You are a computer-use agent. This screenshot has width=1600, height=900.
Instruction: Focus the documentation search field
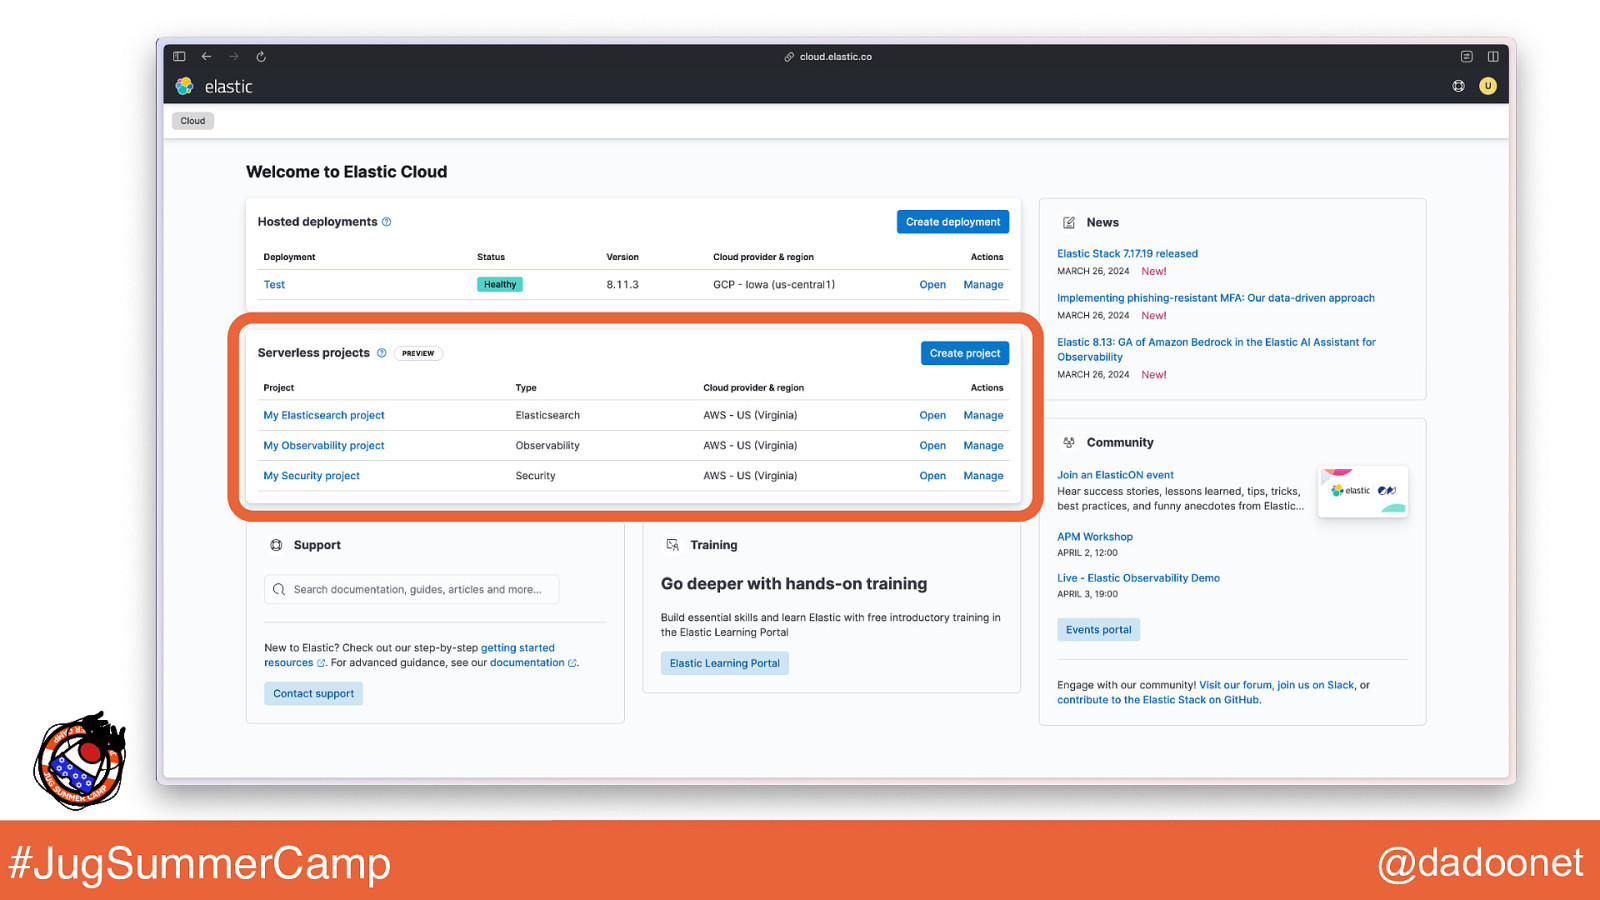click(x=411, y=590)
